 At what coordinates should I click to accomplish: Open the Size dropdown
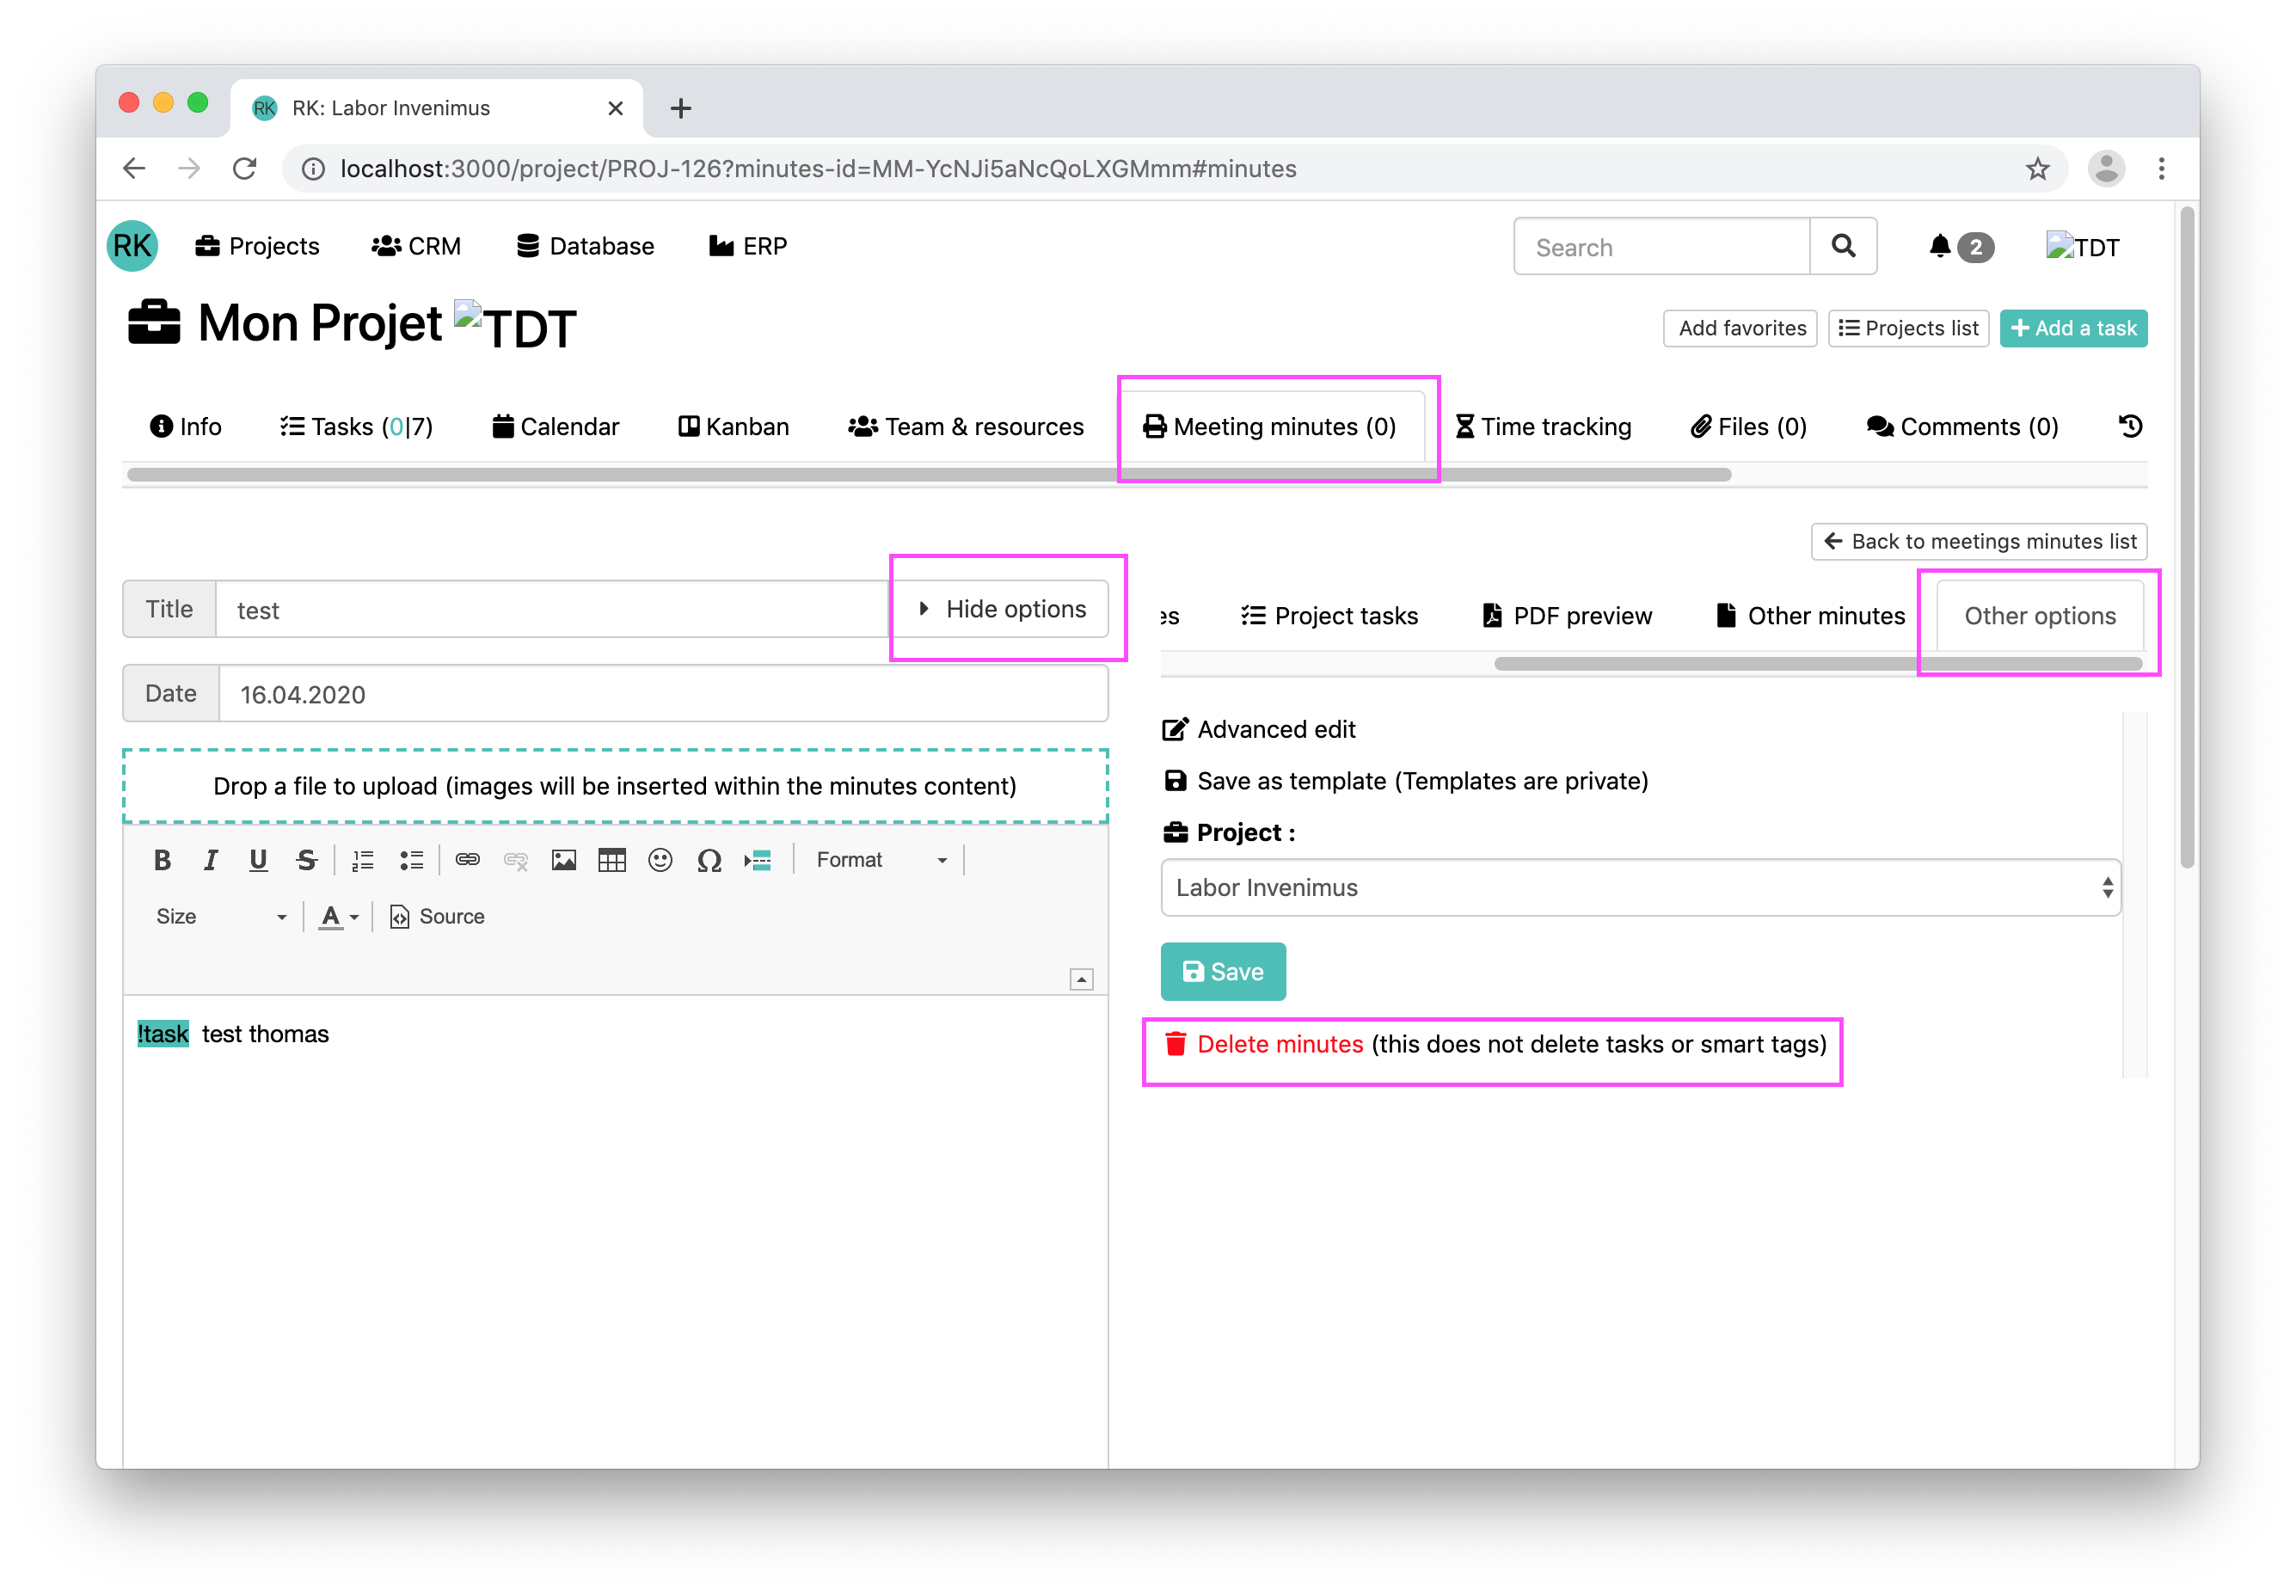[x=220, y=917]
